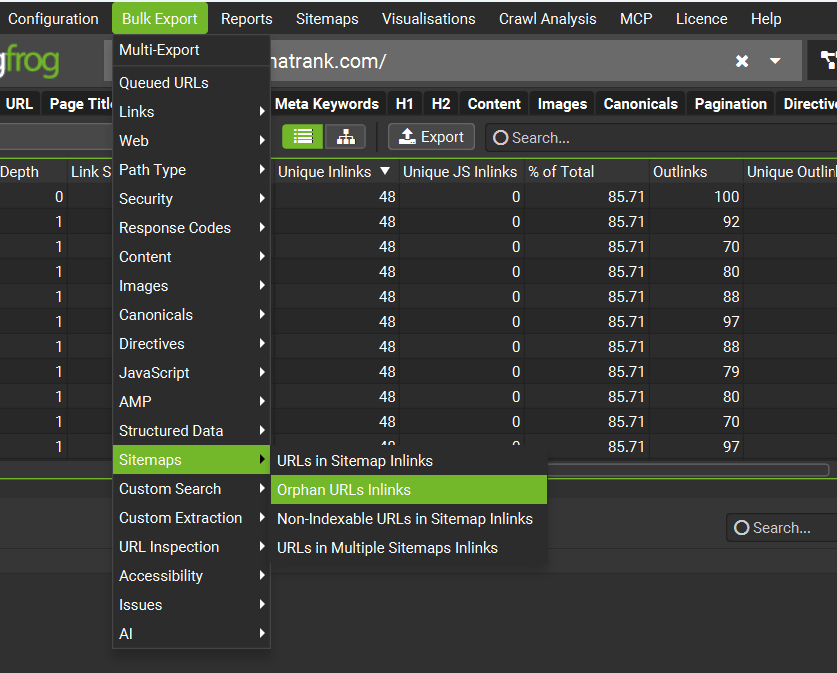The image size is (837, 673).
Task: Open the Meta Keywords tab
Action: click(x=327, y=104)
